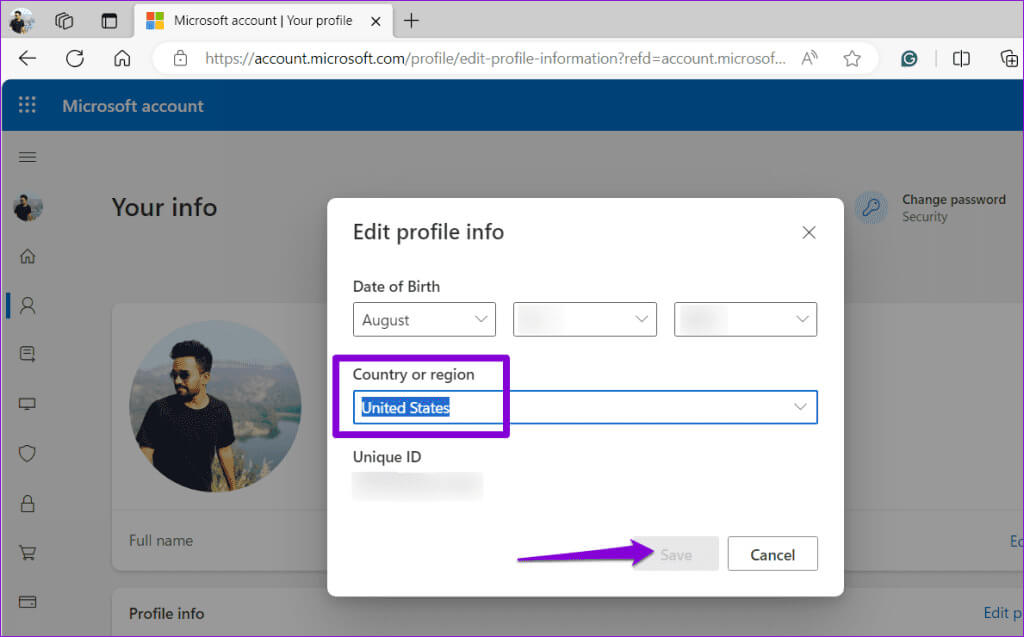The image size is (1024, 637).
Task: Toggle the vertical tabs icon
Action: tap(109, 21)
